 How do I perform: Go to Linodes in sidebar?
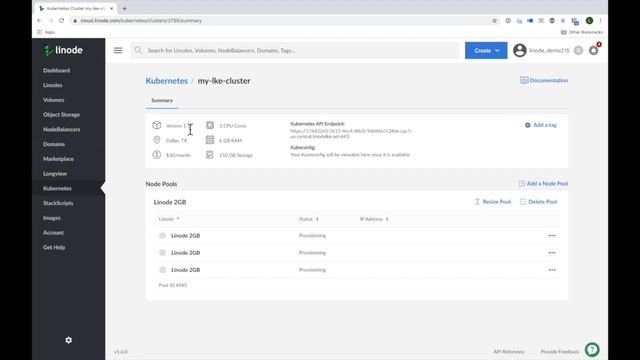point(53,85)
